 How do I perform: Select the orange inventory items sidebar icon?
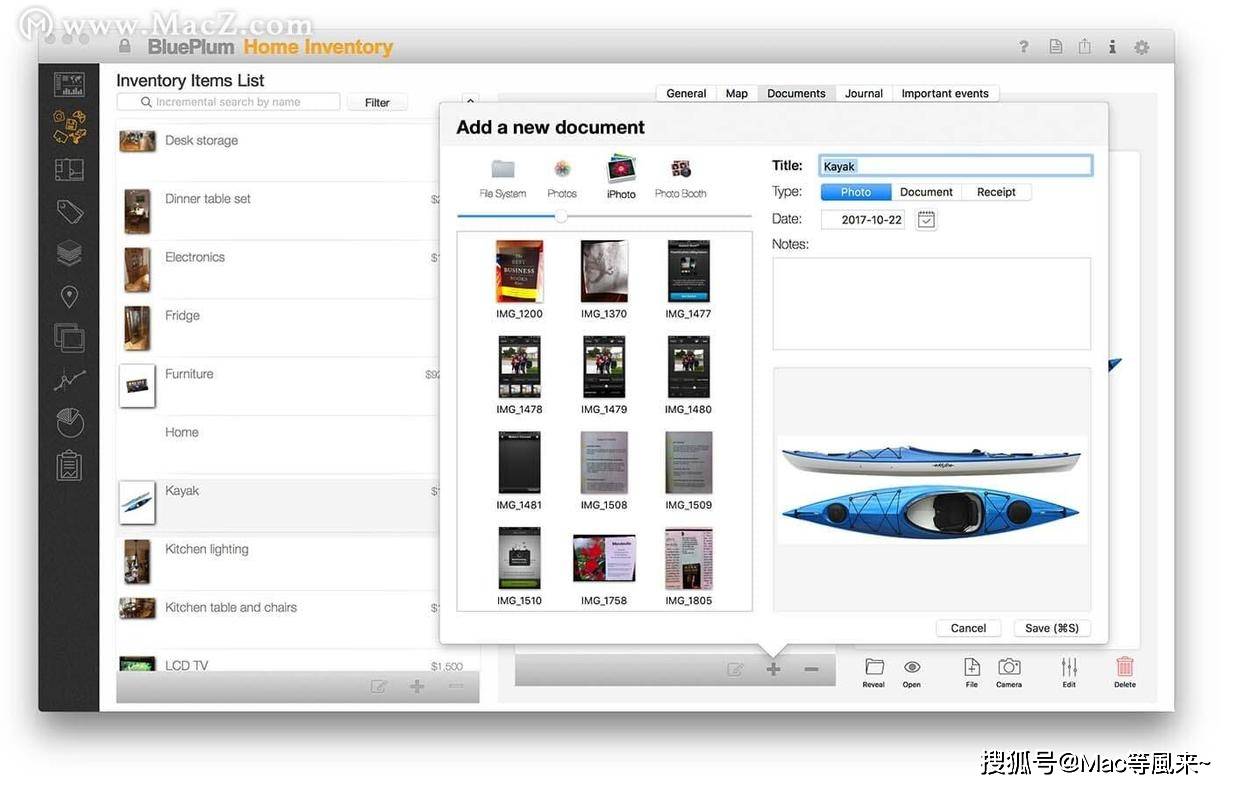[x=69, y=127]
